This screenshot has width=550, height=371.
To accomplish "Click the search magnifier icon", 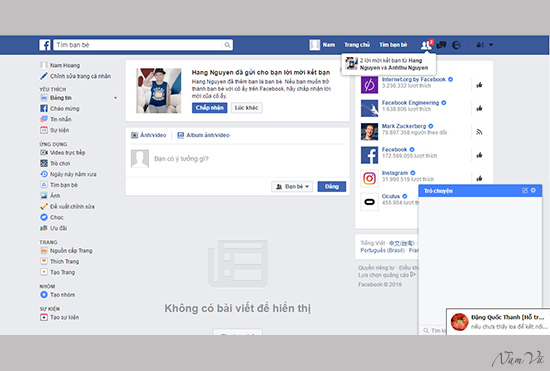I will (227, 45).
